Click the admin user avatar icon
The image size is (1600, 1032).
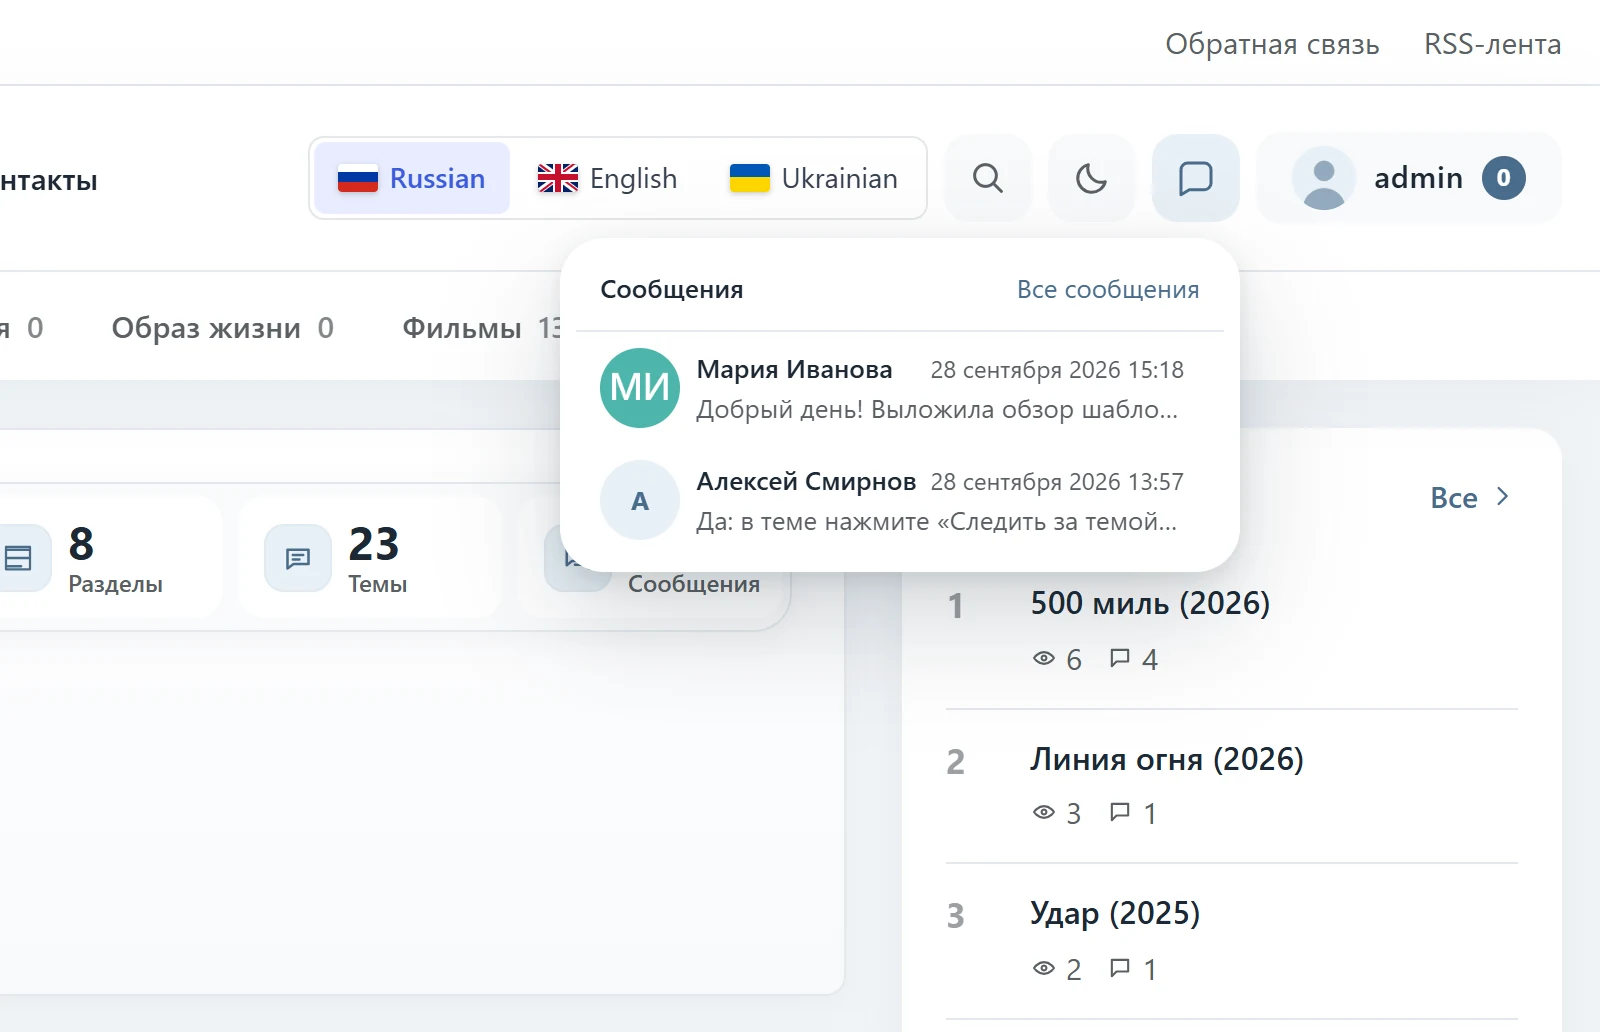(x=1324, y=178)
